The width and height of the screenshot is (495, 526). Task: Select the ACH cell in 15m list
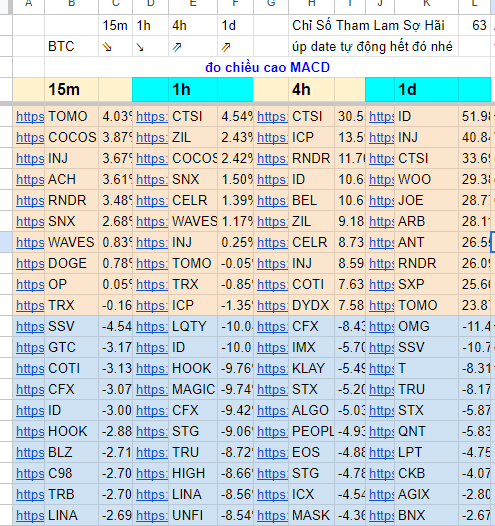click(x=71, y=179)
